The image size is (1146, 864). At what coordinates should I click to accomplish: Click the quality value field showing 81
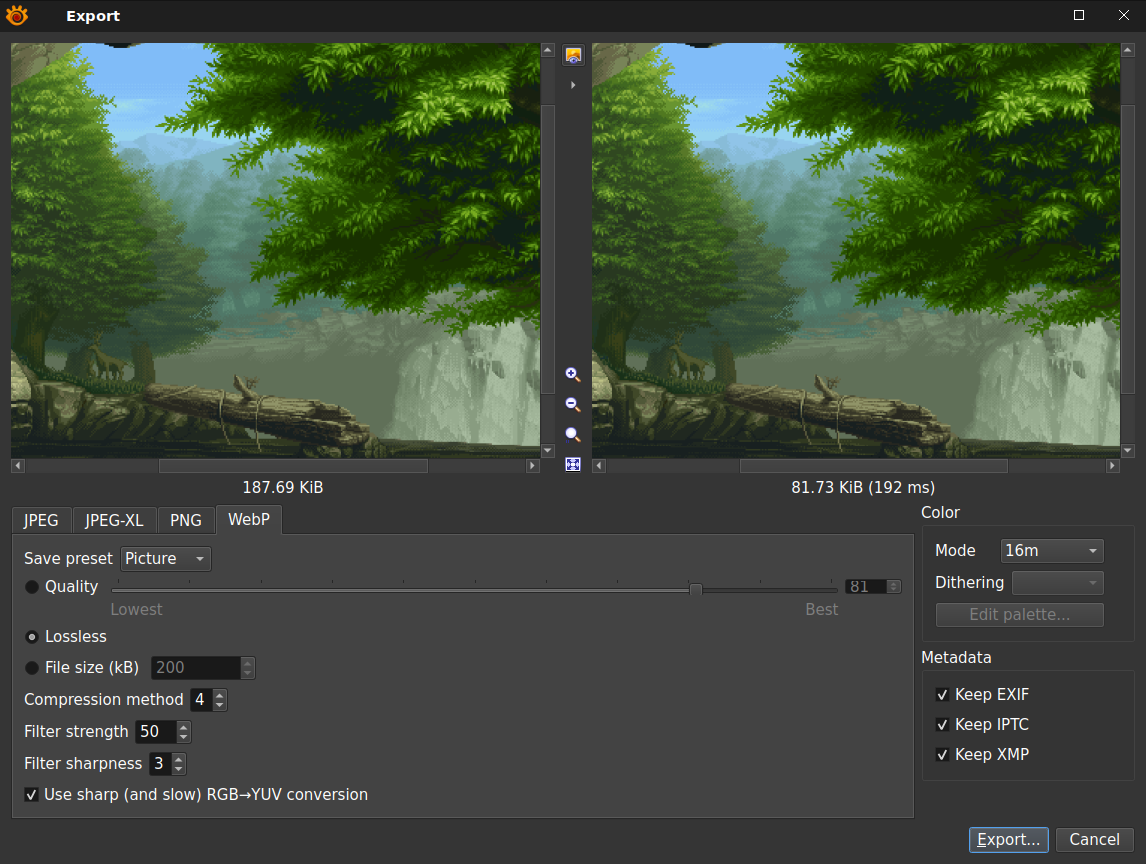pos(866,587)
